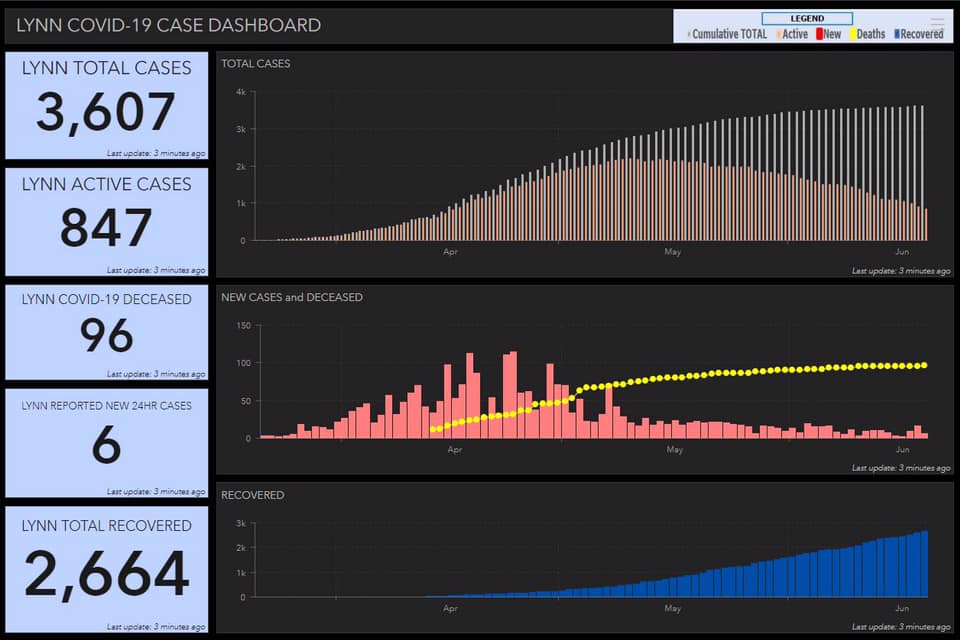
Task: Click the May axis label on Total Cases chart
Action: coord(673,252)
